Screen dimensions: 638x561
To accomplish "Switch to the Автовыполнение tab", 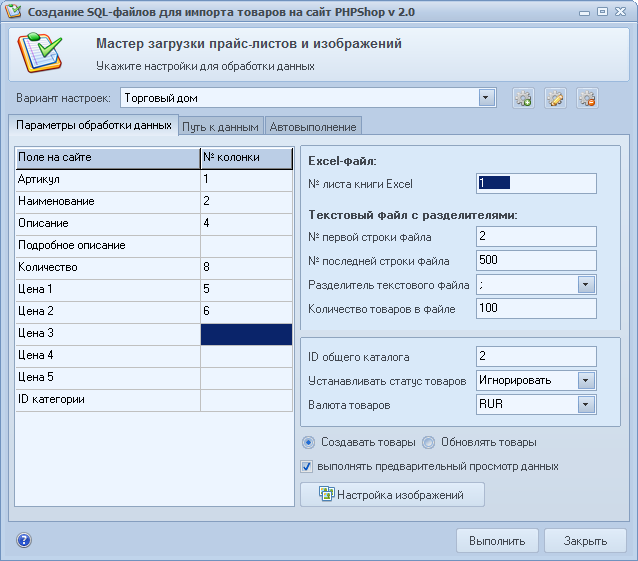I will tap(312, 127).
